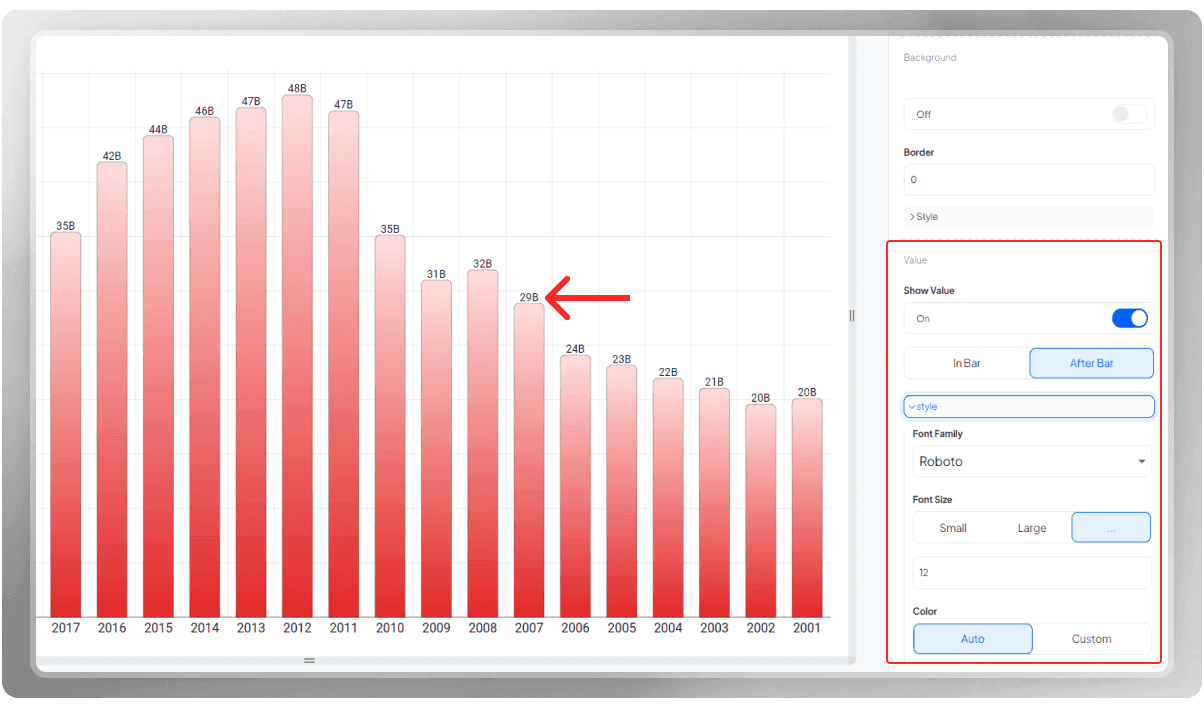Click the vertical panel divider handle

pos(852,315)
